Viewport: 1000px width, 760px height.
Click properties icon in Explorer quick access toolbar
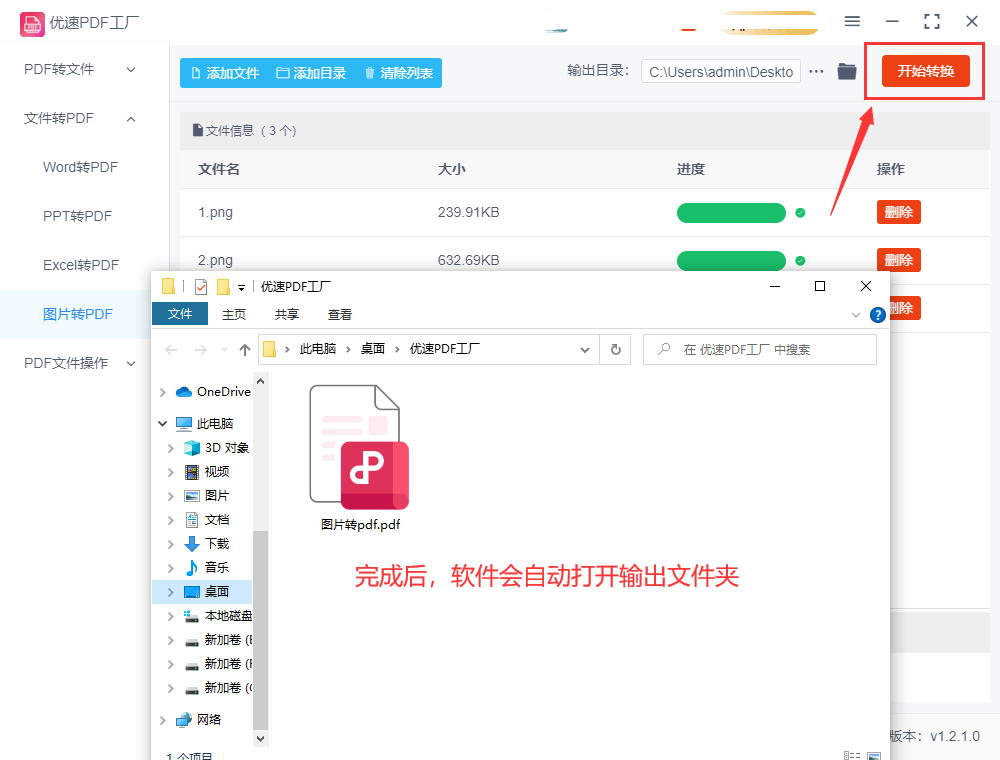tap(201, 287)
